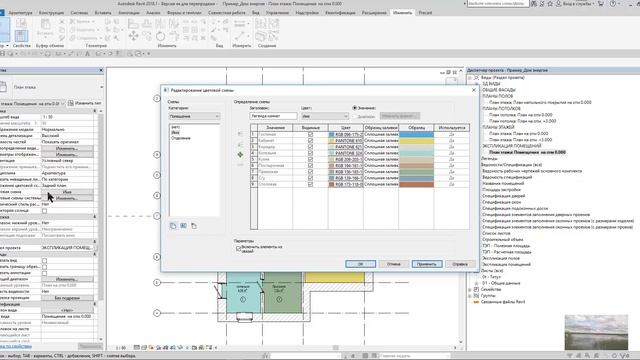Select the Rotate tool in Изменить panel
Screen dimensions: 640x360
click(x=160, y=36)
